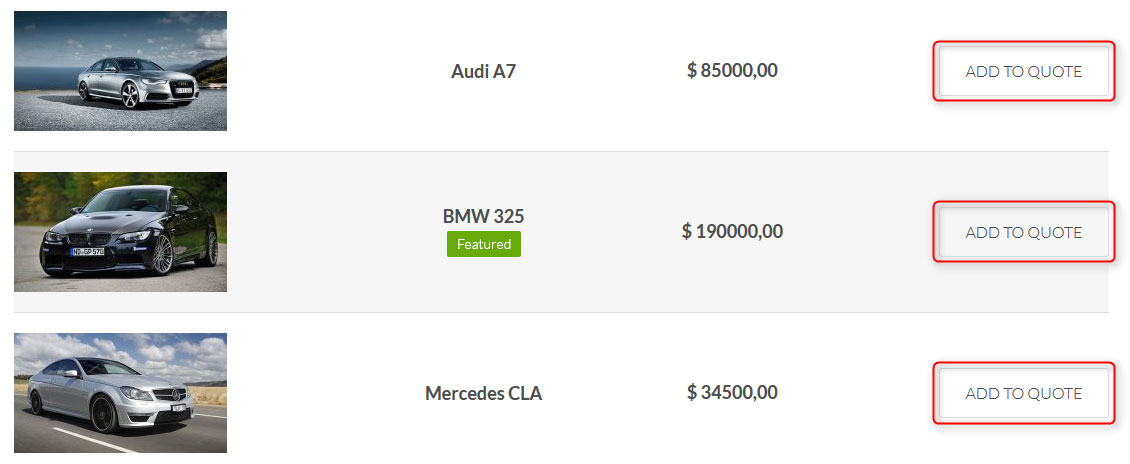Click the Audi's front grille in photo

(184, 88)
